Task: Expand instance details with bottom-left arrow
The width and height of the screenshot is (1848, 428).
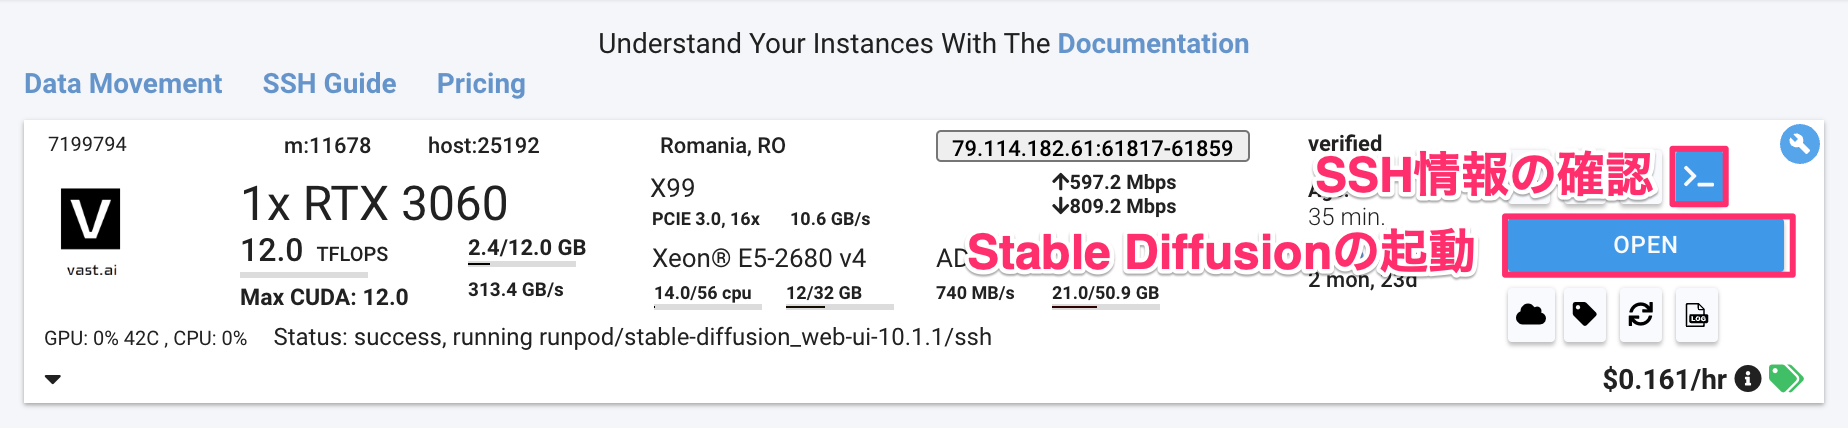Action: 53,379
